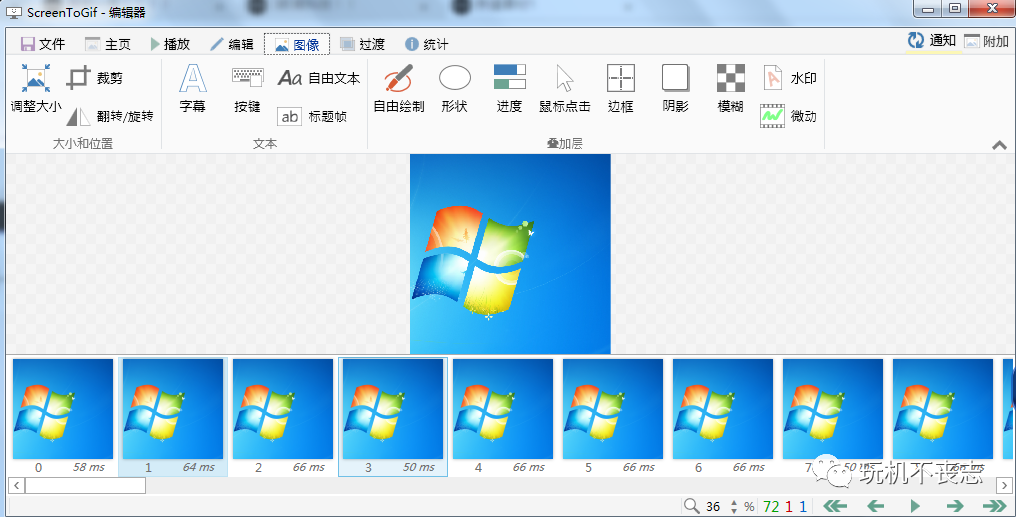Open the 播放 playback tab
The height and width of the screenshot is (517, 1016).
(170, 44)
